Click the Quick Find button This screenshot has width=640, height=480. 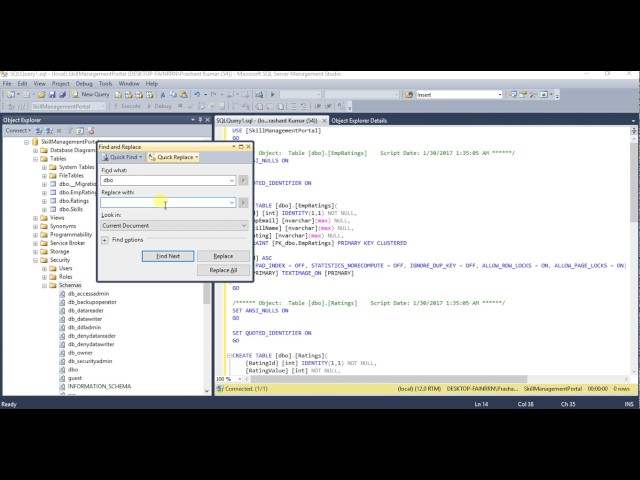(x=122, y=157)
